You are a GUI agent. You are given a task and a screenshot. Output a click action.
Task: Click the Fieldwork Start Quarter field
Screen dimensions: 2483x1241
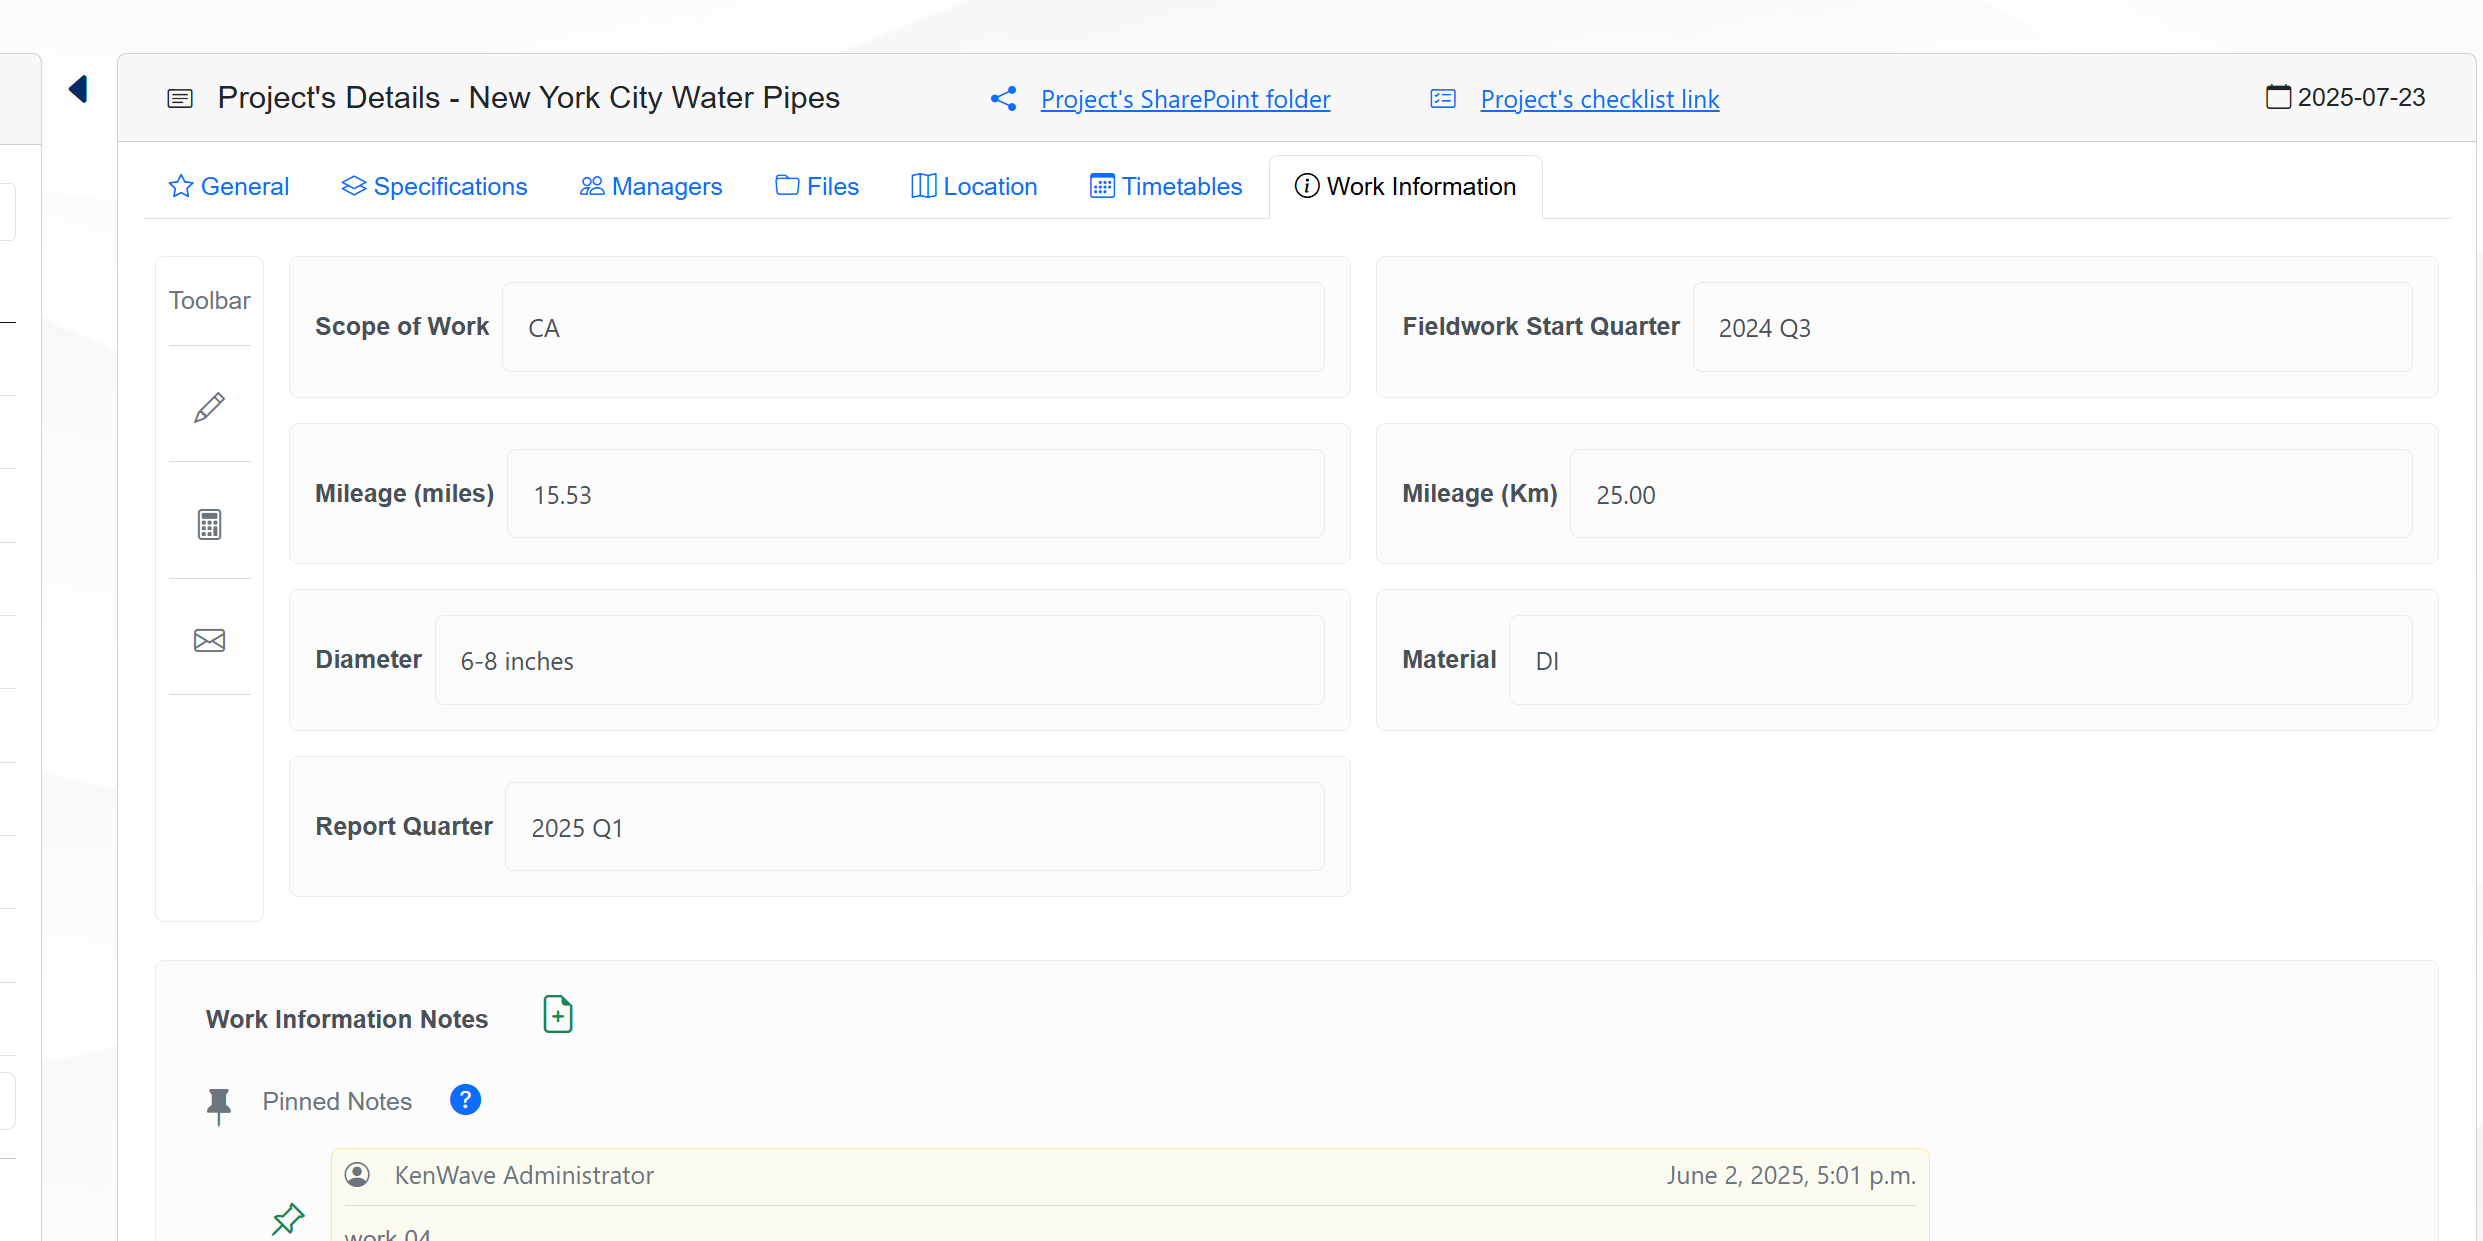2051,327
